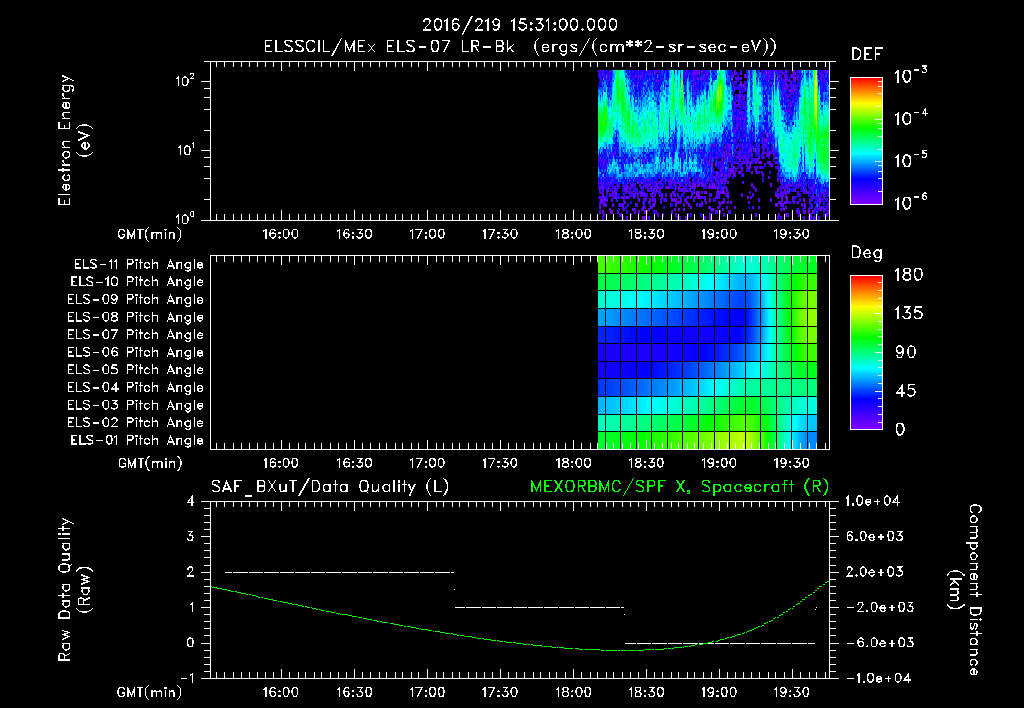1024x708 pixels.
Task: Select the green MEXORBMC/SPF X, Spacecraft (R) legend
Action: pos(679,487)
